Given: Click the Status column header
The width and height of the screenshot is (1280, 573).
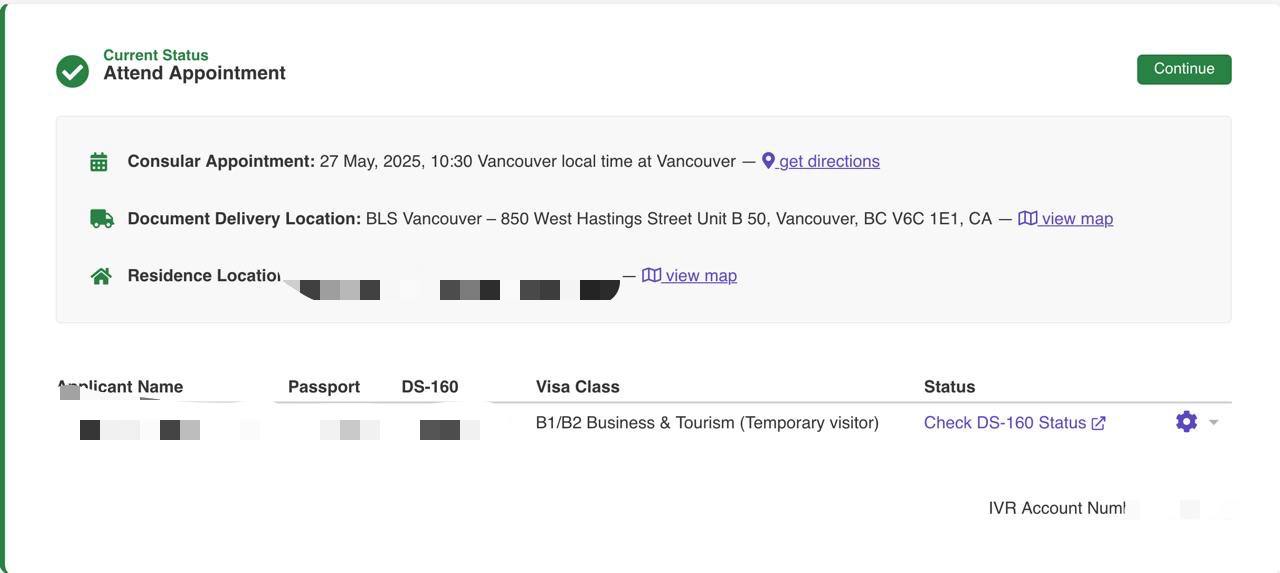Looking at the screenshot, I should coord(949,387).
